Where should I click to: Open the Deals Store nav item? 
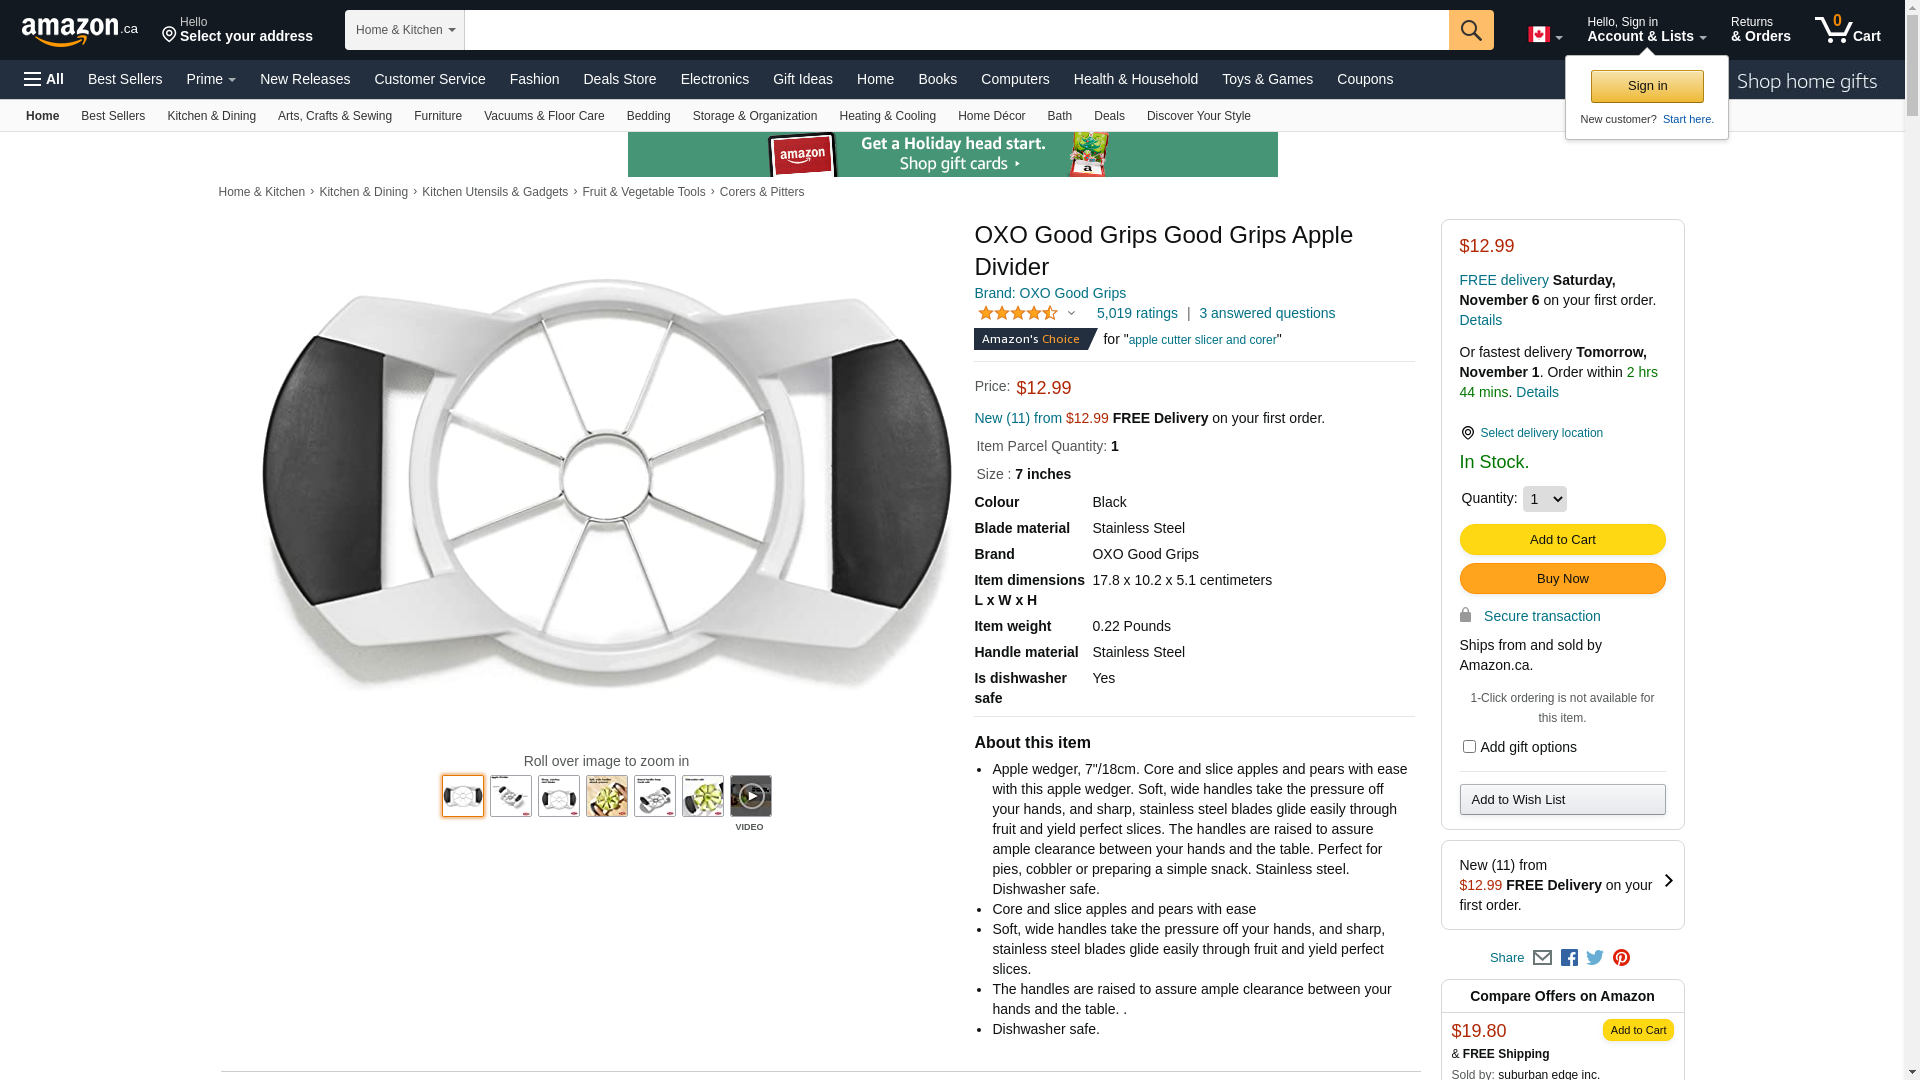tap(620, 79)
